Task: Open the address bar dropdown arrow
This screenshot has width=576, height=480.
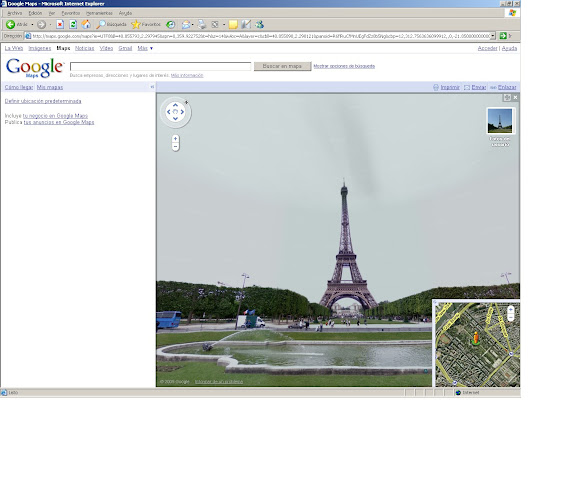Action: click(493, 36)
